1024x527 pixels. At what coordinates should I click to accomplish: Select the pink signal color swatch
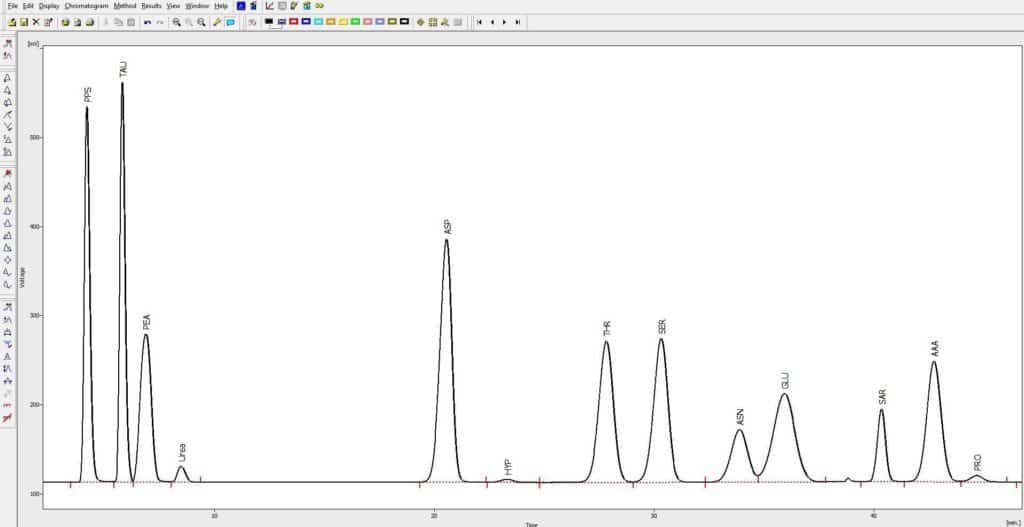click(x=367, y=22)
